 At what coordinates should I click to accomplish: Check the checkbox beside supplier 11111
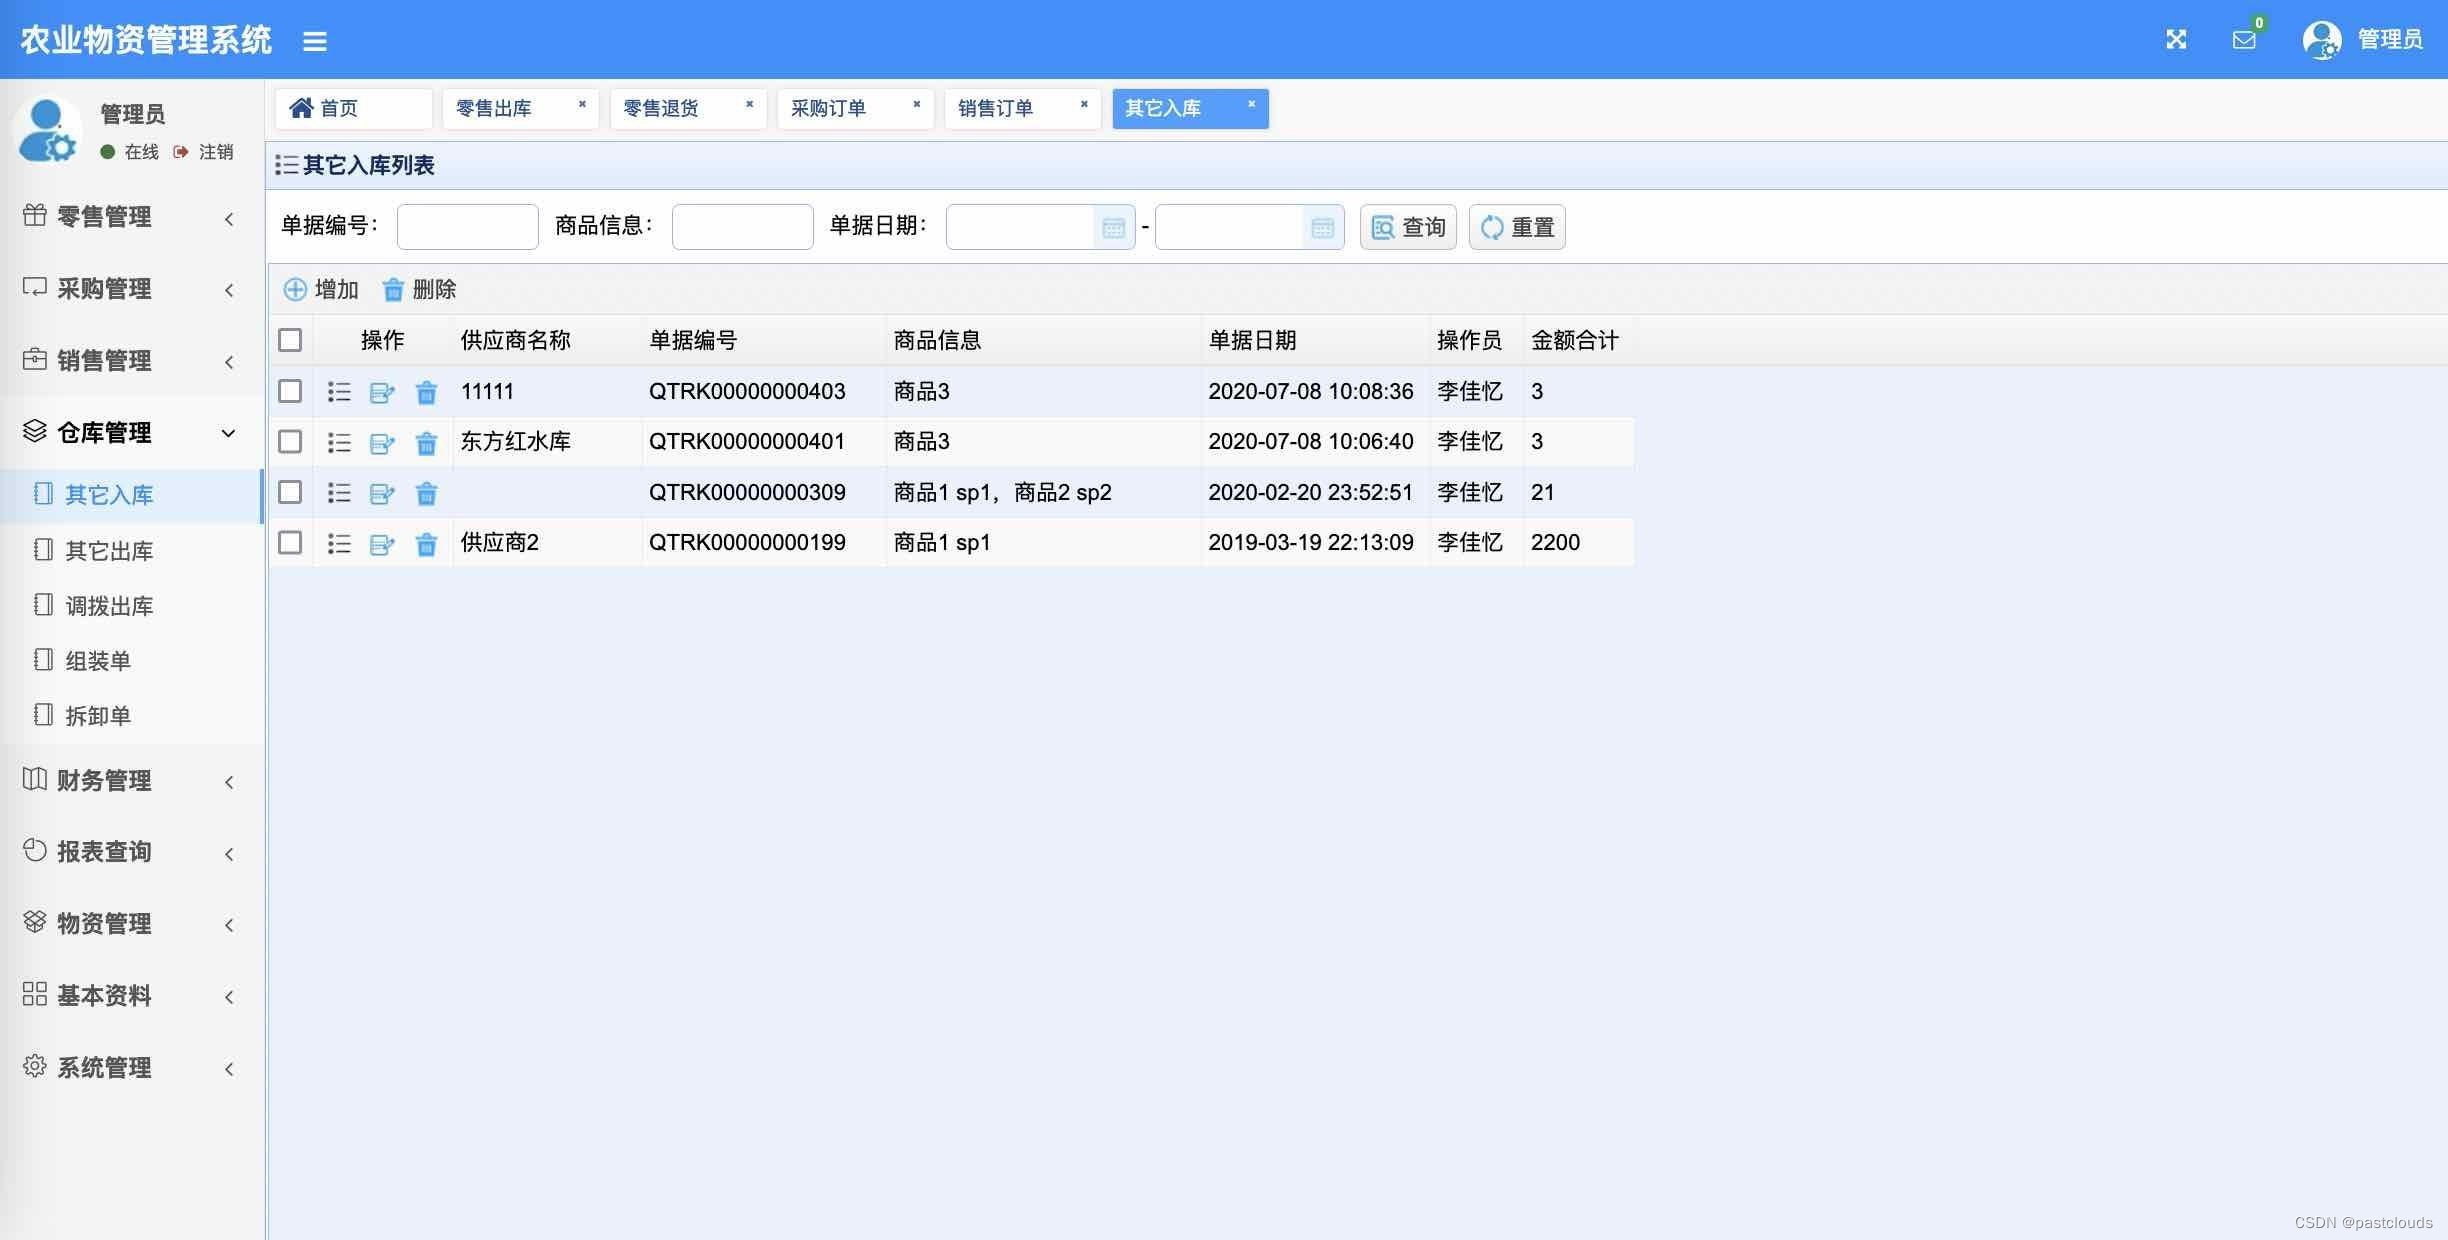click(290, 391)
